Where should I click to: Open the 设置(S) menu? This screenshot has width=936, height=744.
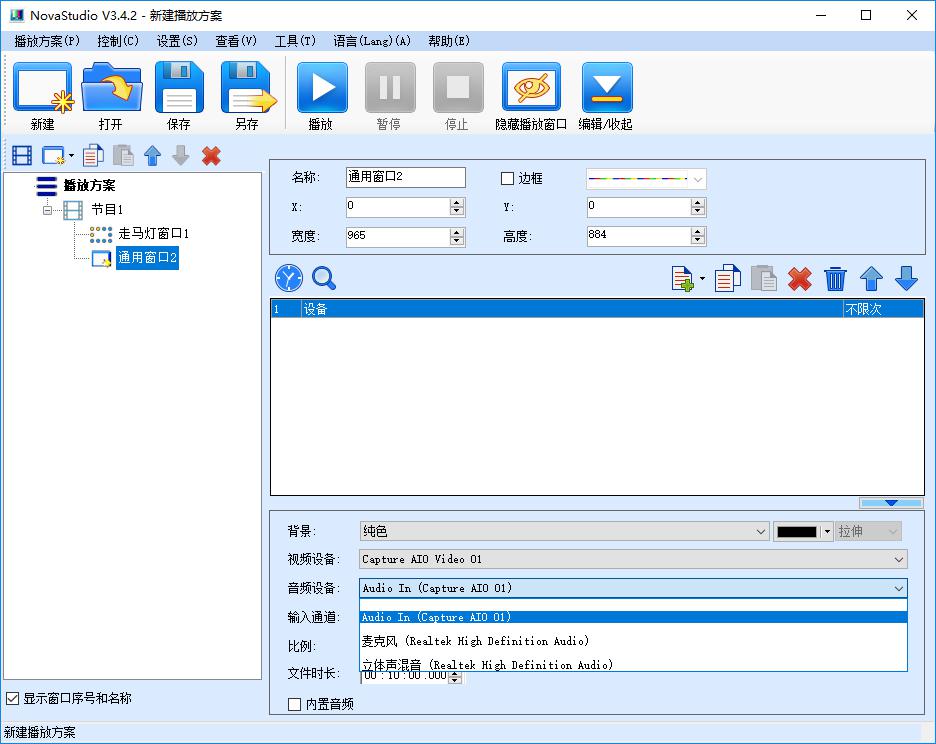pos(177,41)
